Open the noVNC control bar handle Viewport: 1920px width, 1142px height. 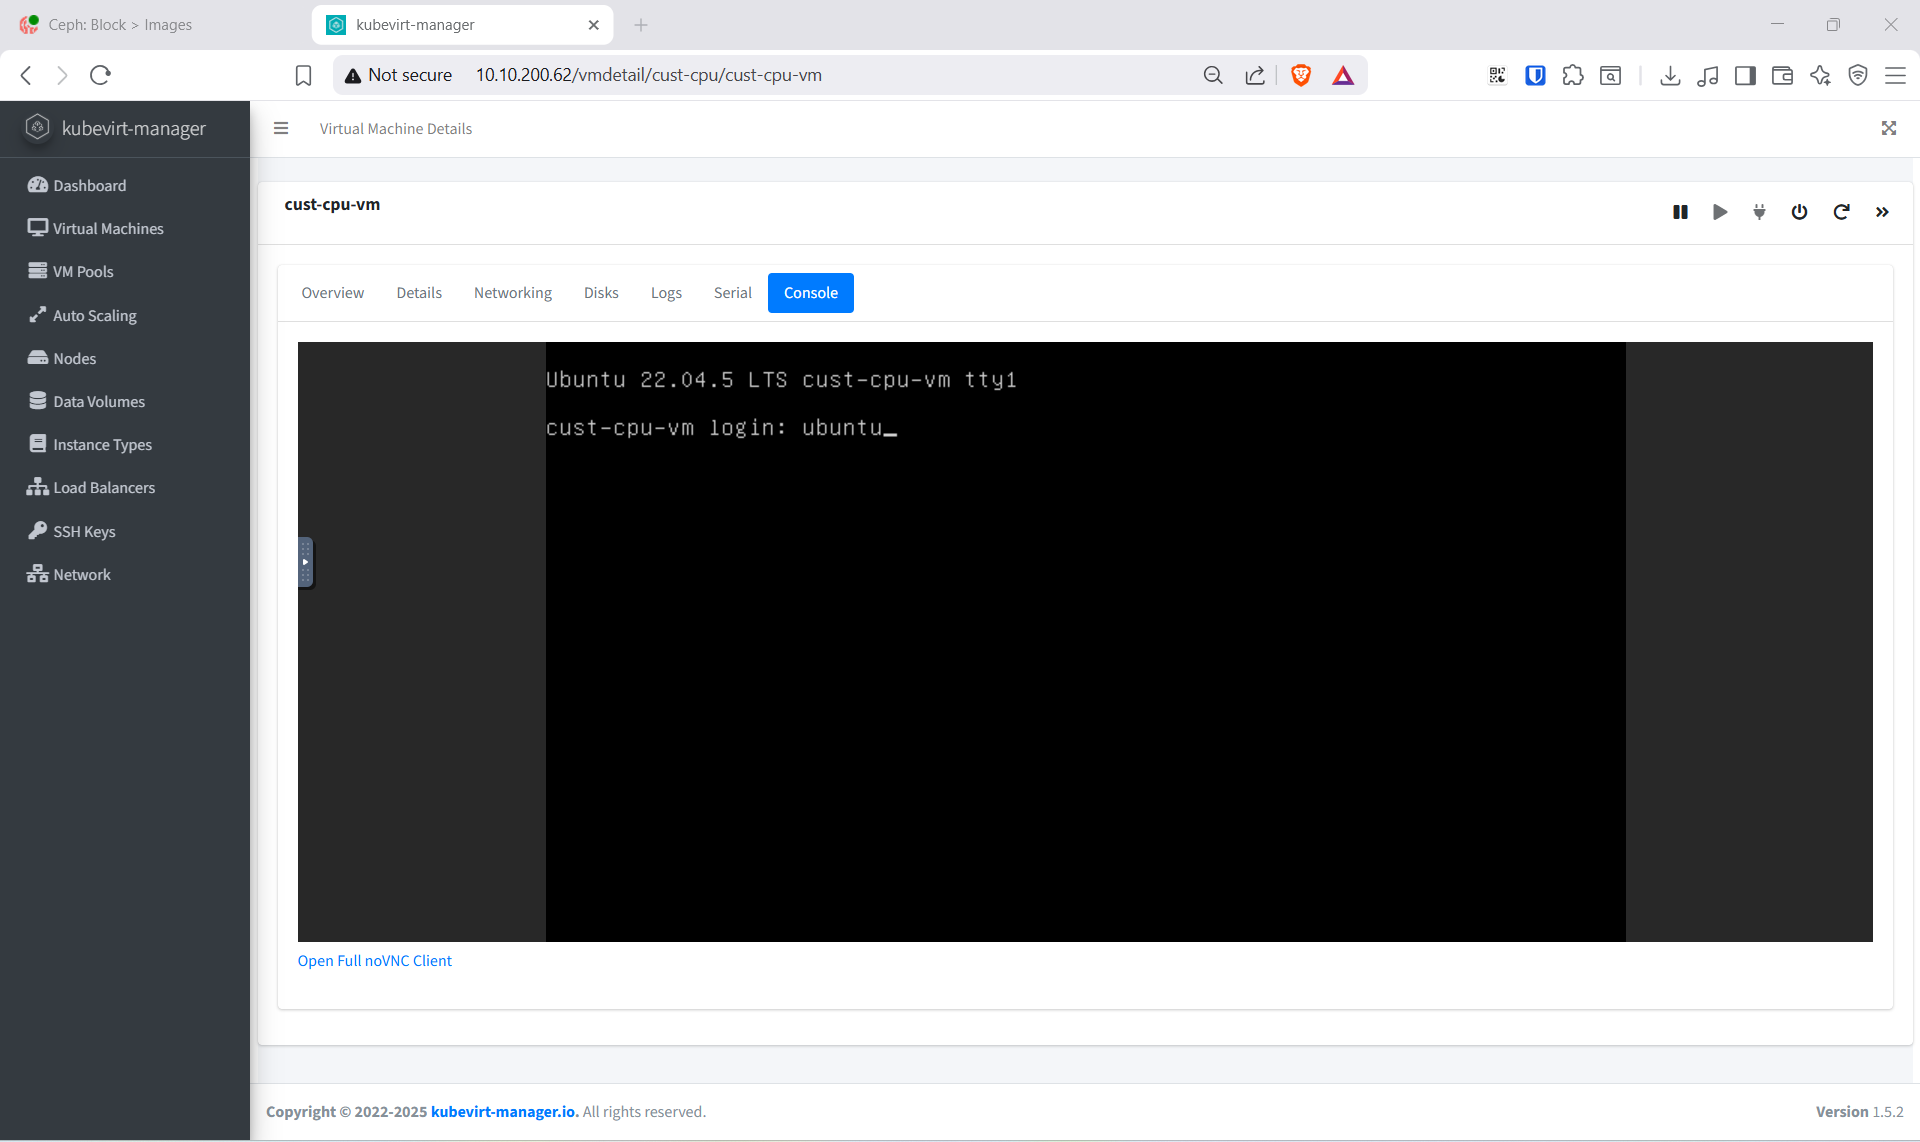coord(305,562)
